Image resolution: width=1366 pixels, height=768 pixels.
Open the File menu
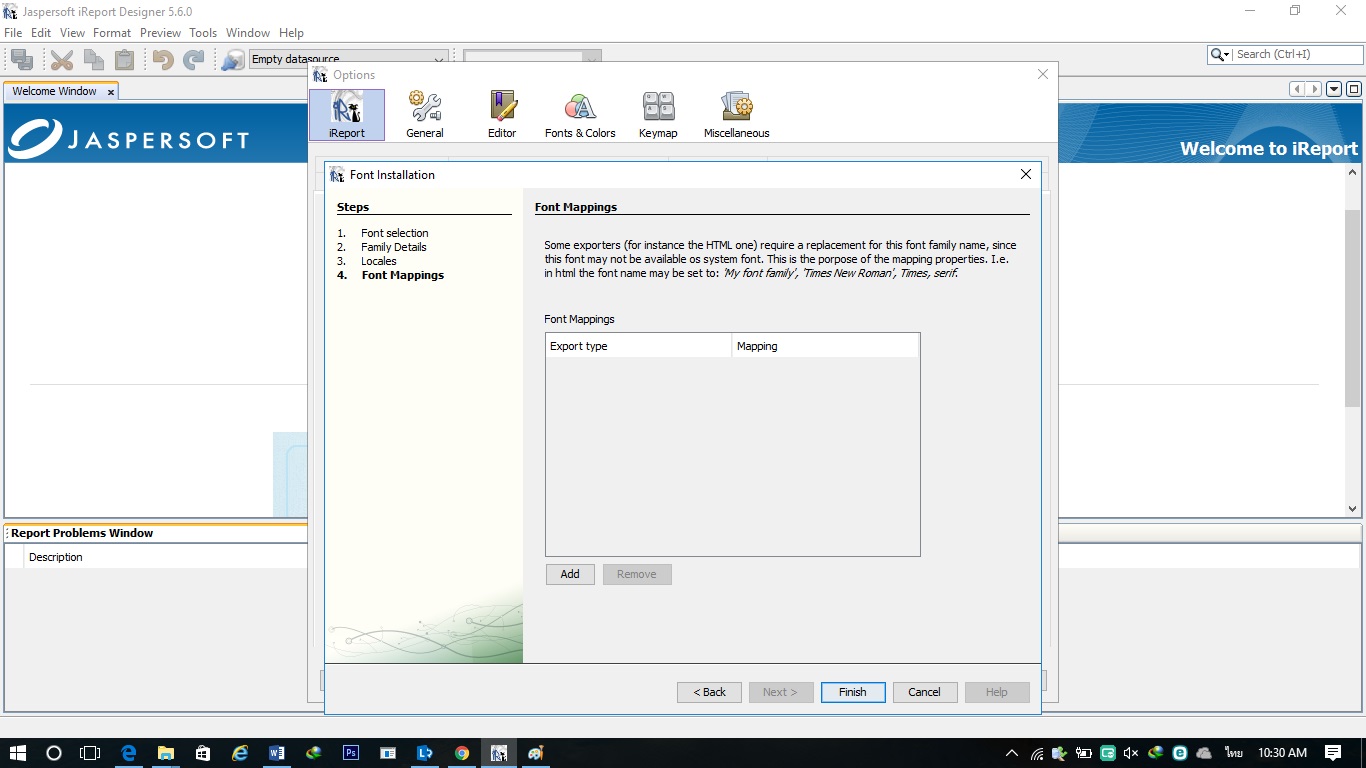pyautogui.click(x=13, y=33)
